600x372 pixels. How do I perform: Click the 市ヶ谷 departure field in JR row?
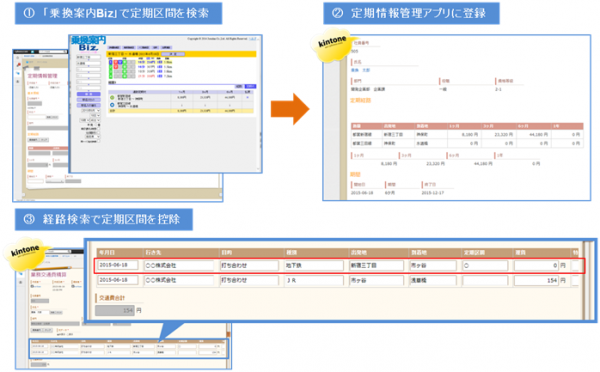(377, 280)
